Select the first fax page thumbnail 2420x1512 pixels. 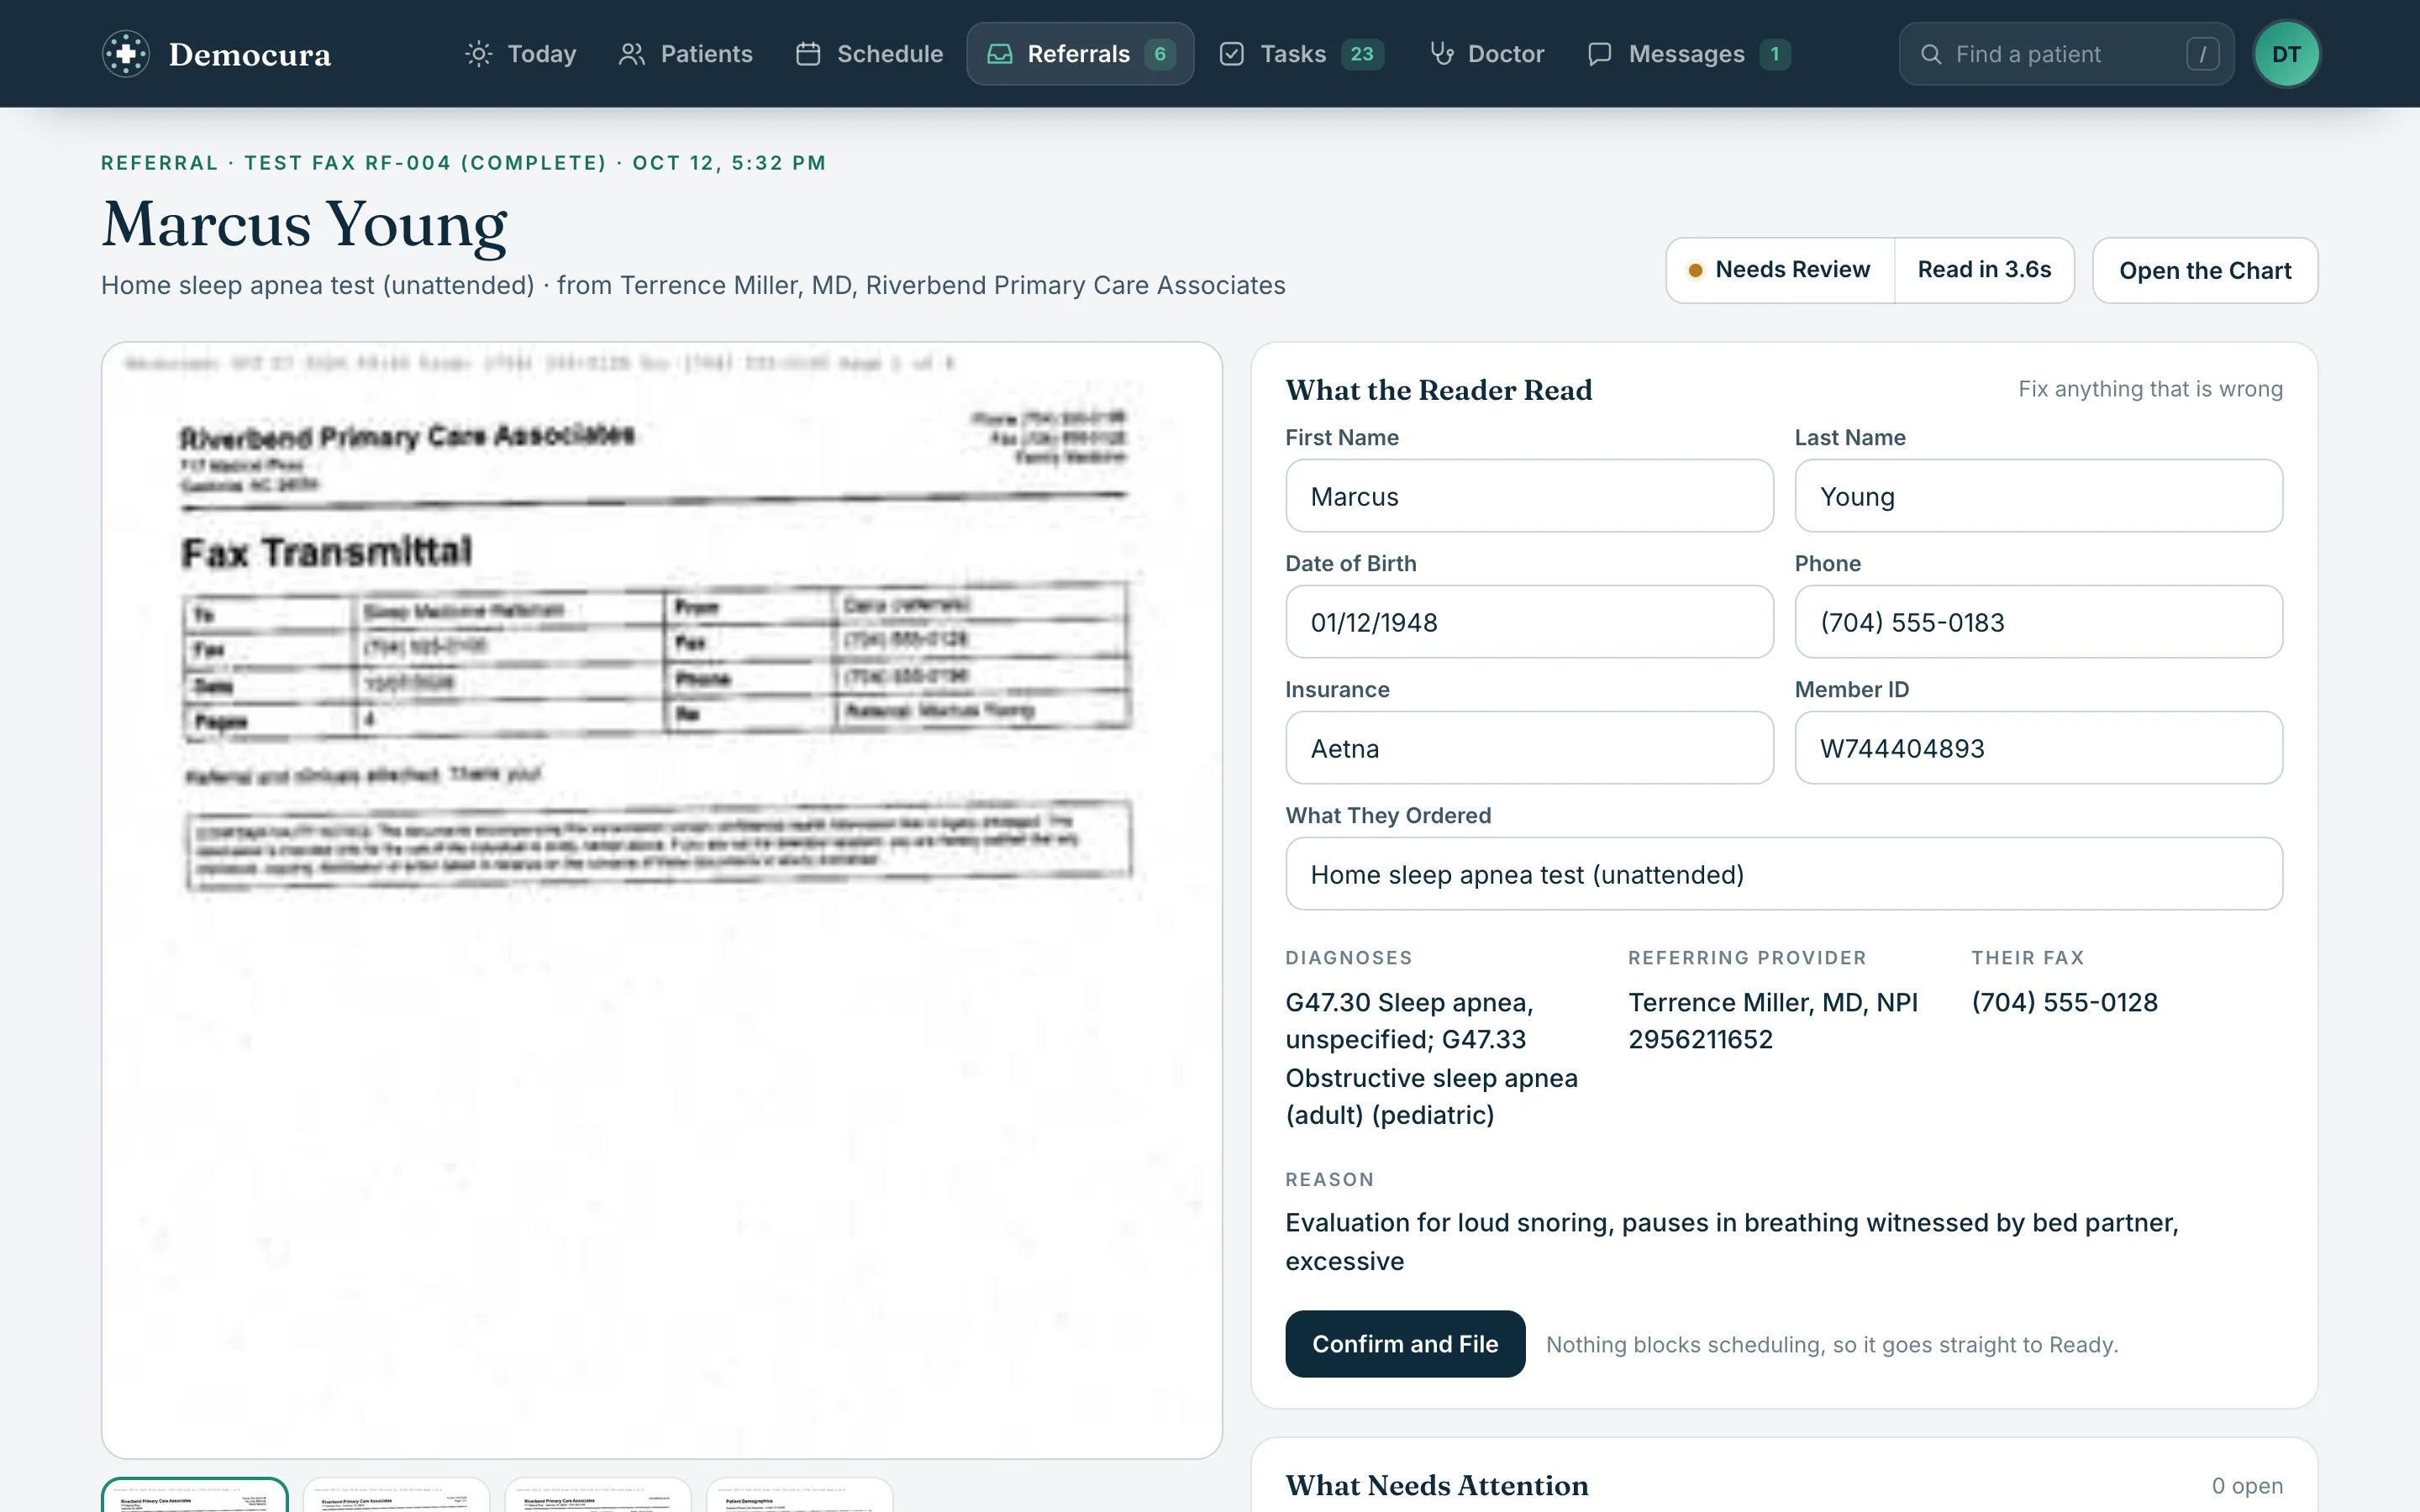[x=195, y=1494]
